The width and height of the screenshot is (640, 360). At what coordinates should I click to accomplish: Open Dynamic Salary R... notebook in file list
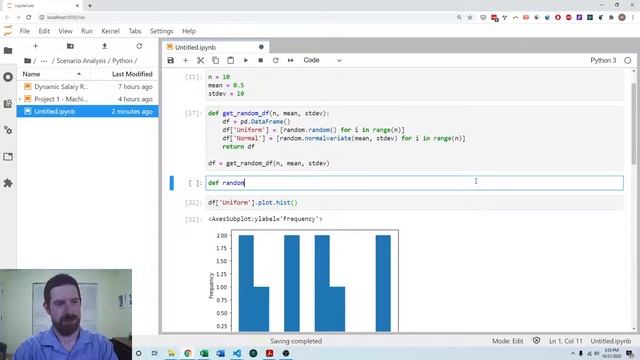point(87,87)
